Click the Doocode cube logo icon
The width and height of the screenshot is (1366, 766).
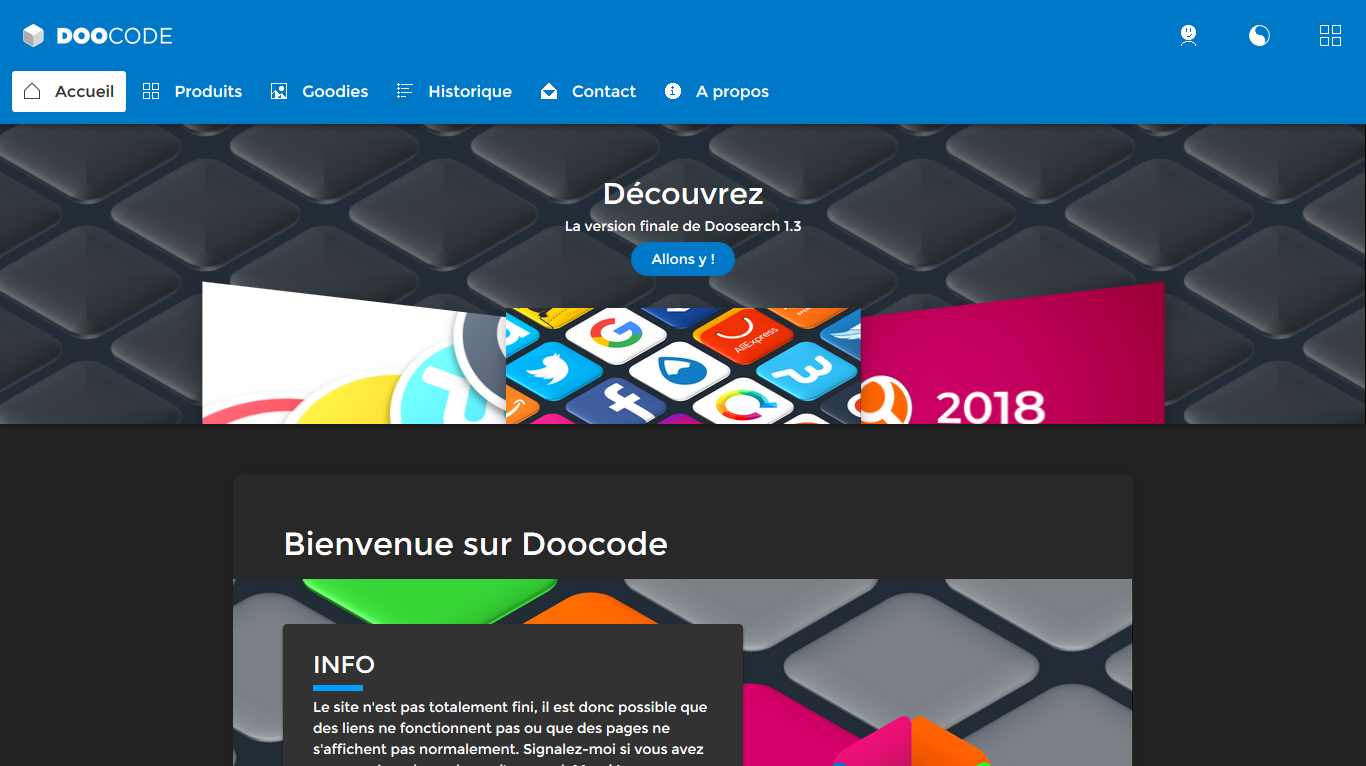[x=34, y=36]
